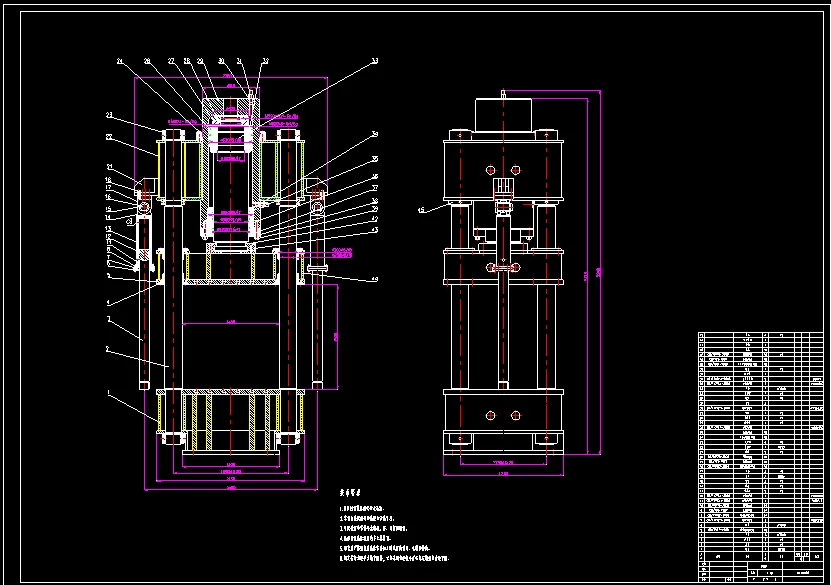Select upper-left bolt hole circle on side view crossbeam

click(x=490, y=170)
